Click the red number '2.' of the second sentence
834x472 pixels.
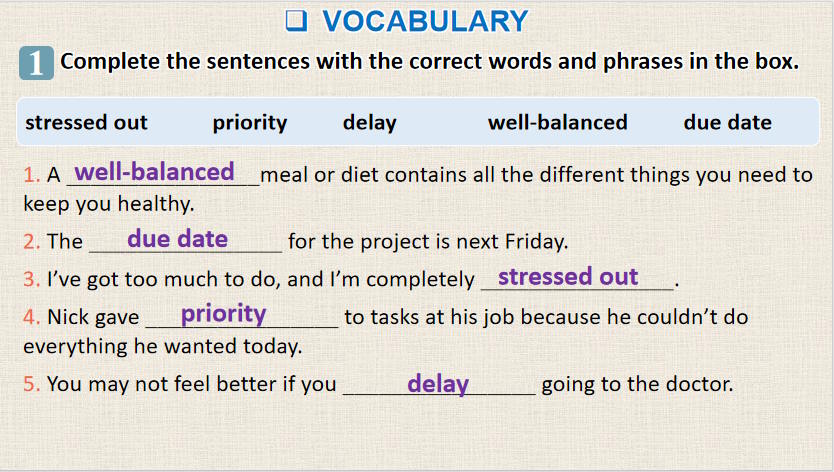(32, 242)
